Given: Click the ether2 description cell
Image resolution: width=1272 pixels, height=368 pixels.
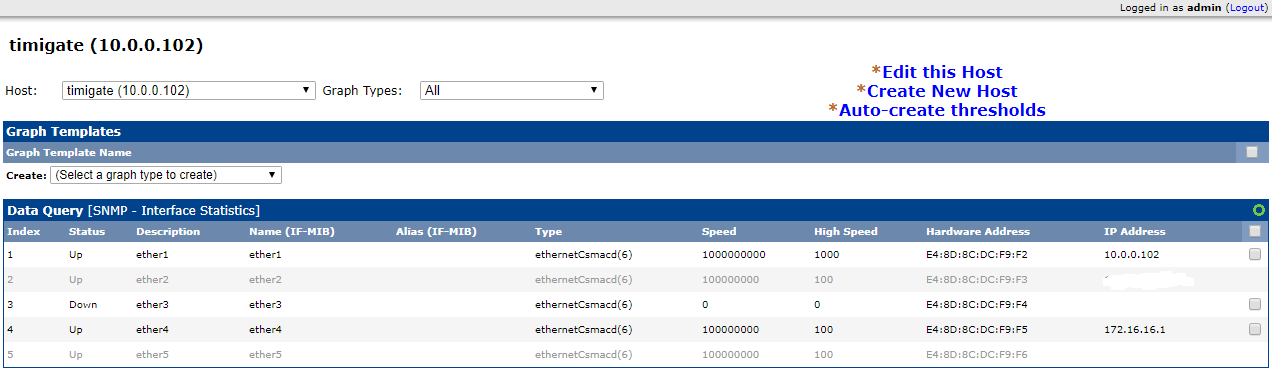Looking at the screenshot, I should click(153, 280).
